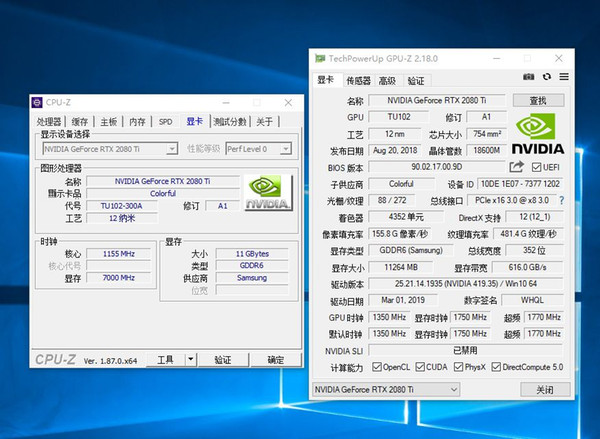The height and width of the screenshot is (439, 600).
Task: Click the BIOS version field 90.02.17.00.9D
Action: coord(437,167)
